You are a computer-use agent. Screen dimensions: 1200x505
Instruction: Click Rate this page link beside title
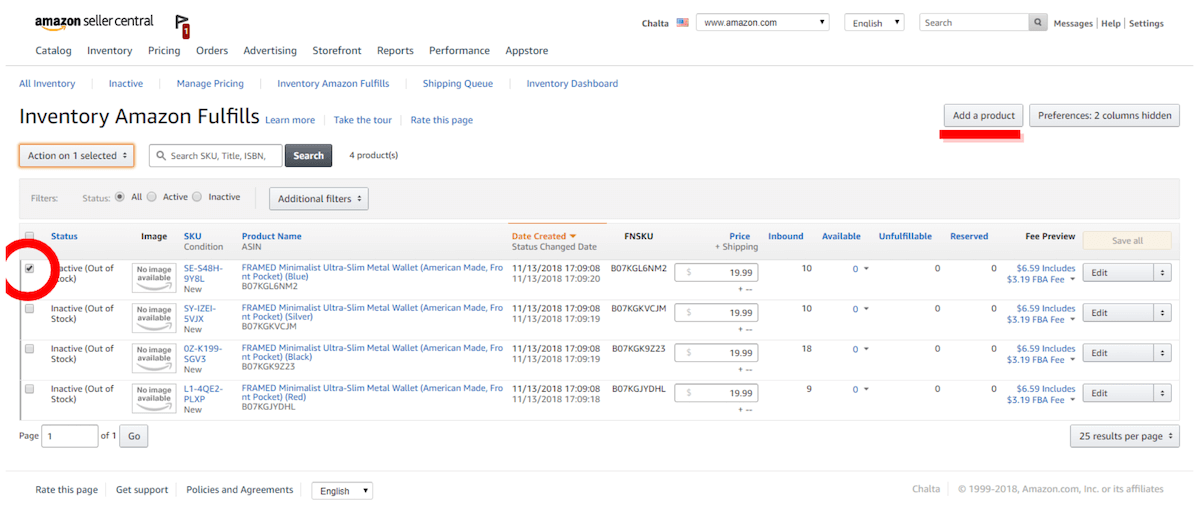point(442,120)
